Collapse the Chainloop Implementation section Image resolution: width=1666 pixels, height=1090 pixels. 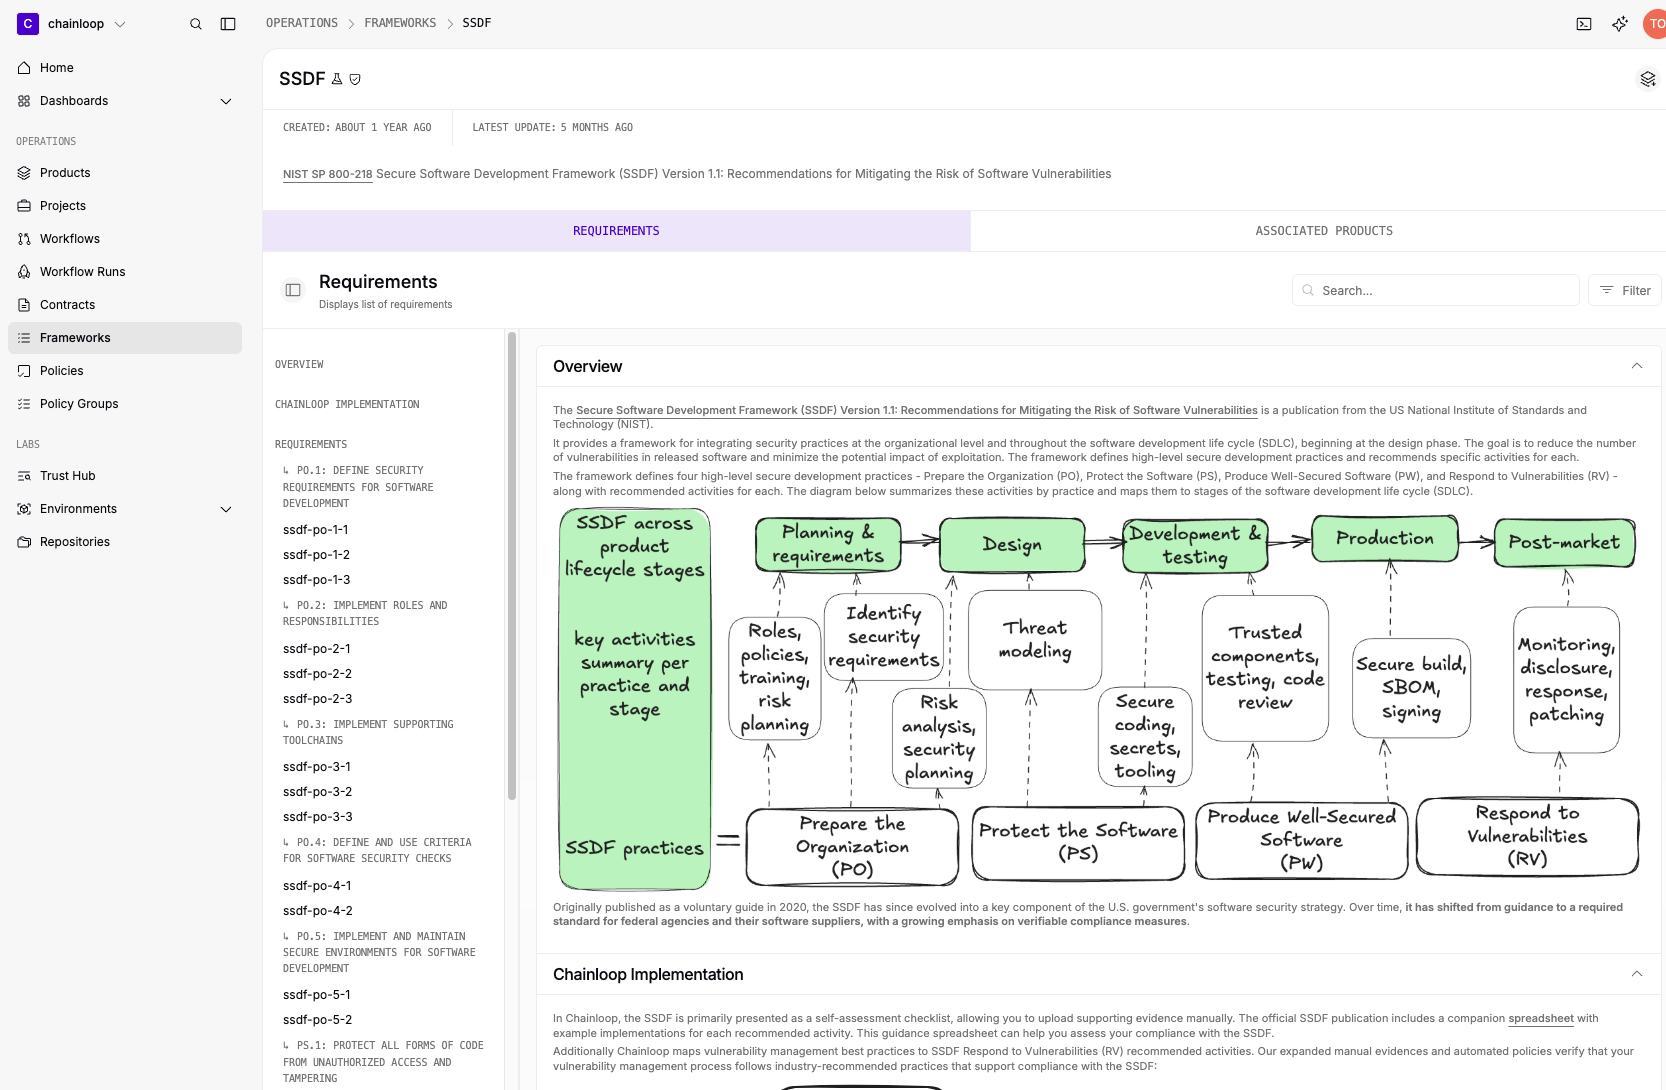tap(1637, 974)
